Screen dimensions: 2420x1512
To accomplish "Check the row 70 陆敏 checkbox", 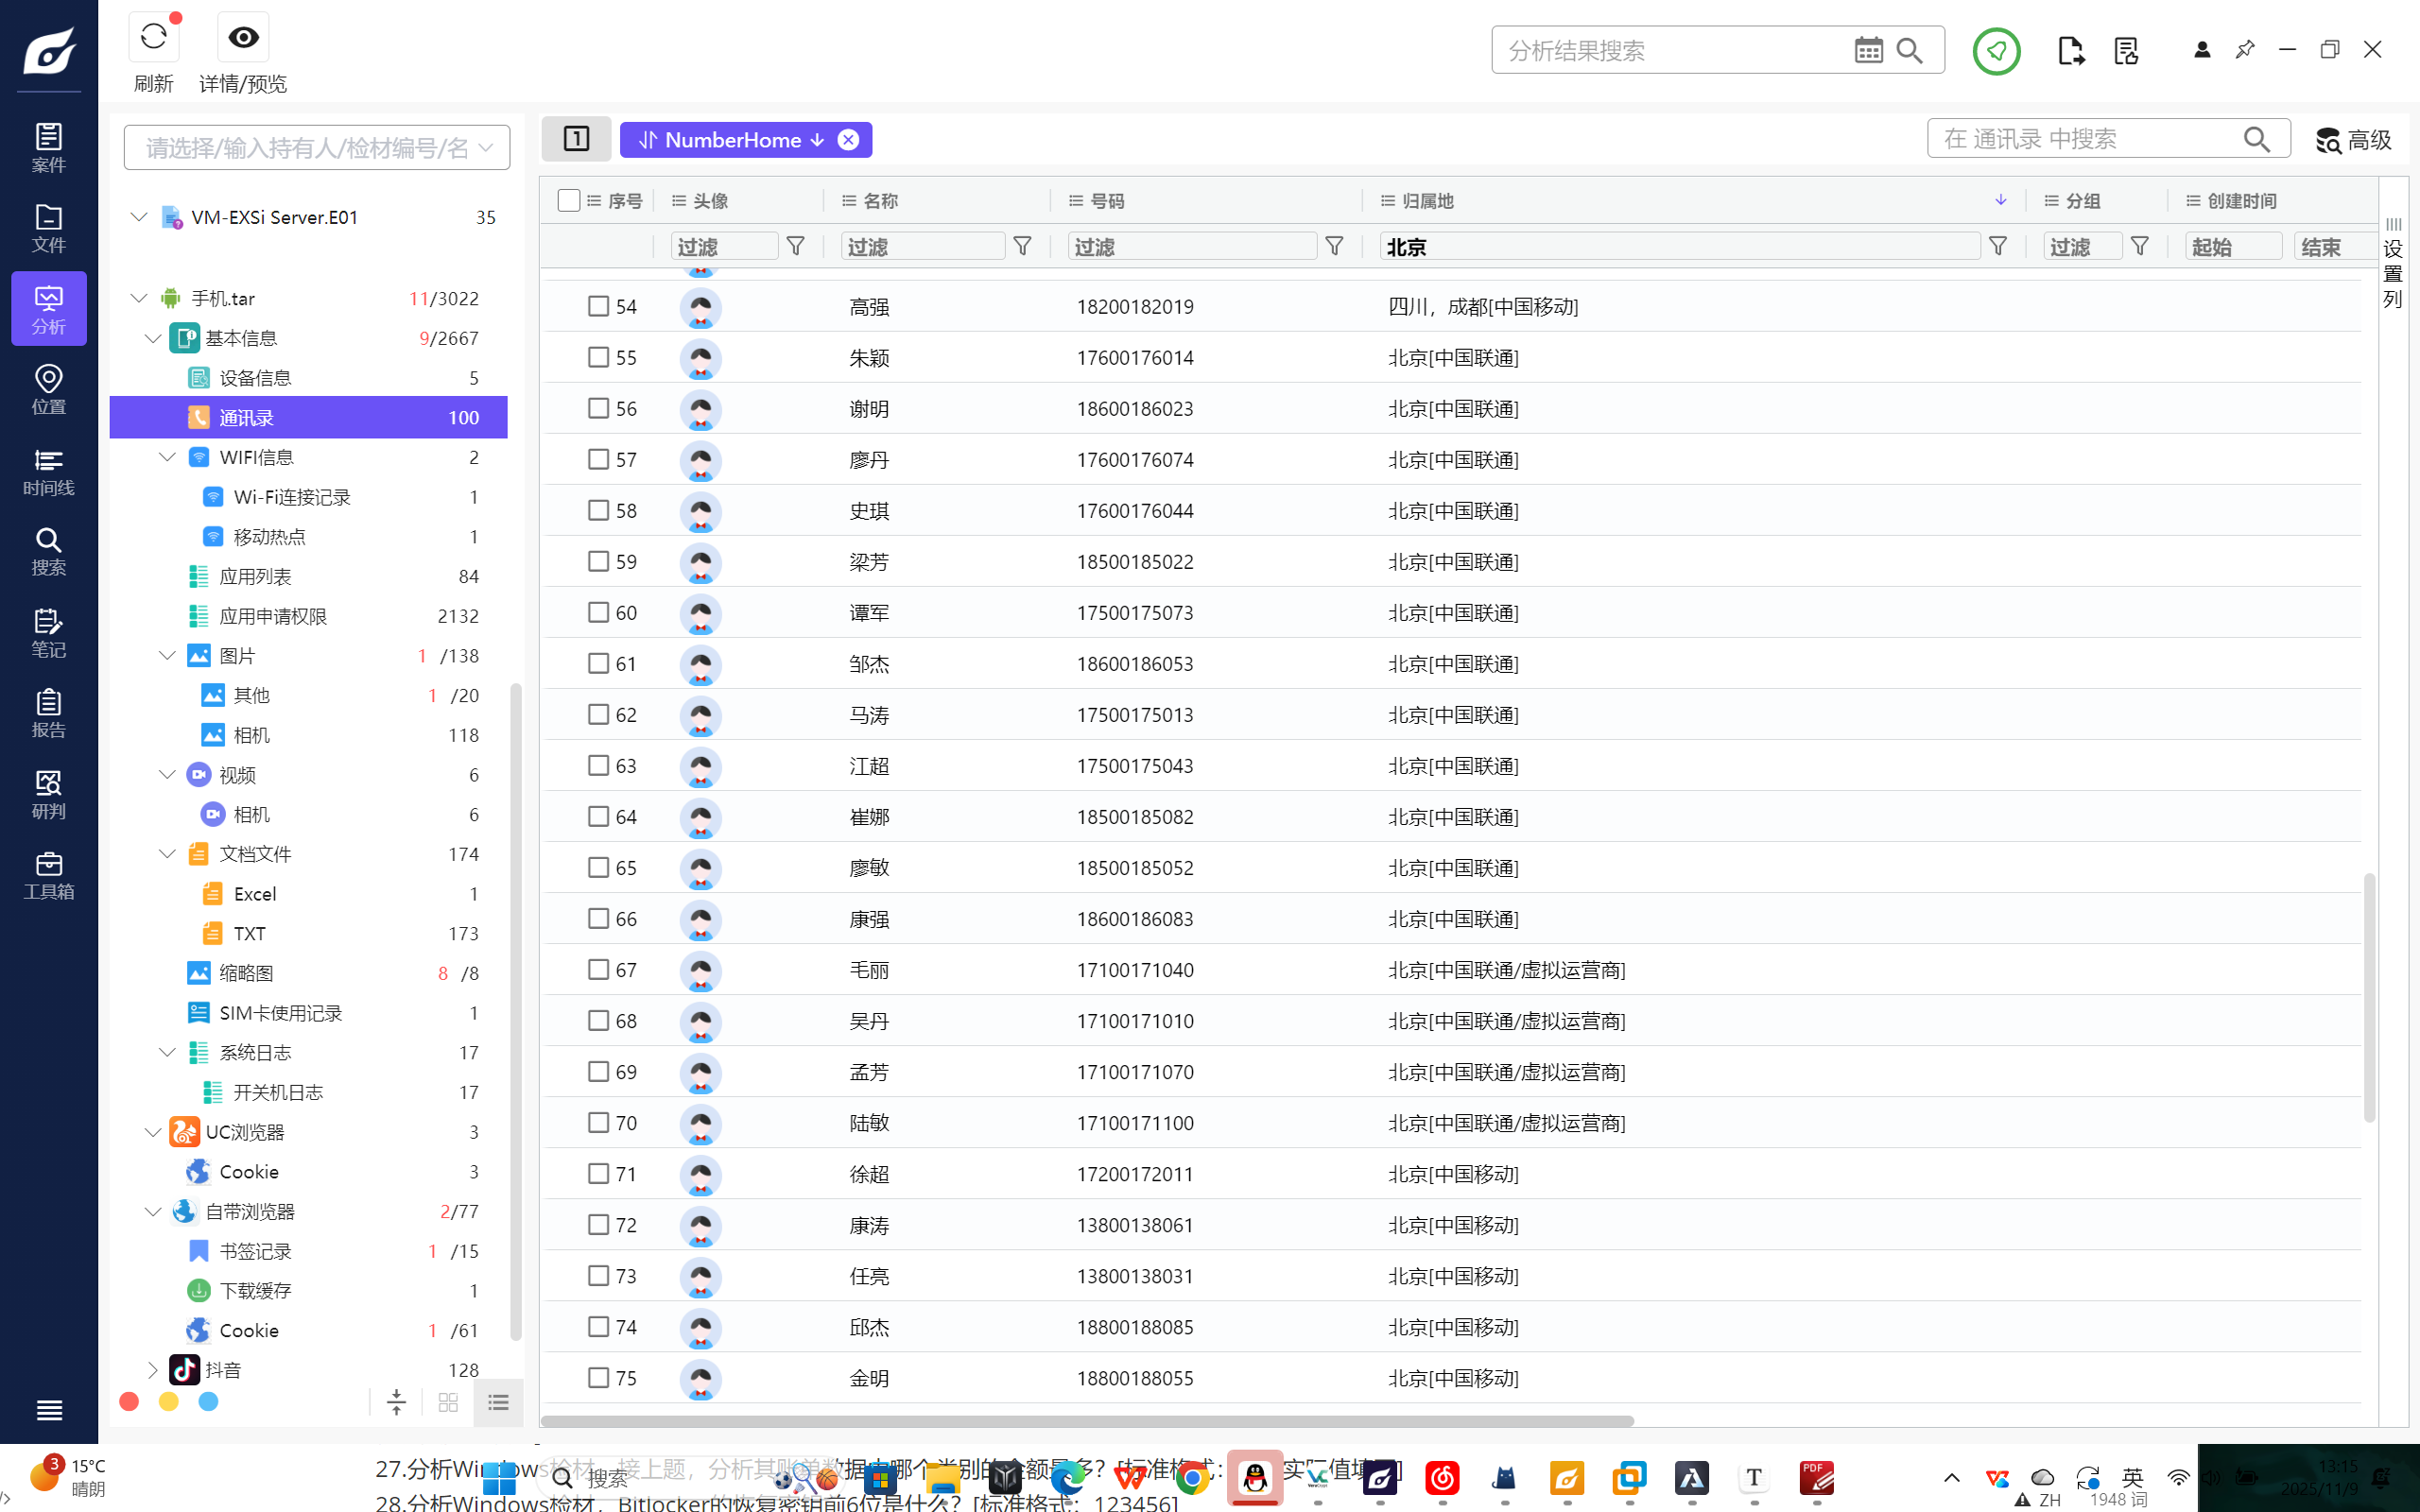I will click(x=598, y=1122).
